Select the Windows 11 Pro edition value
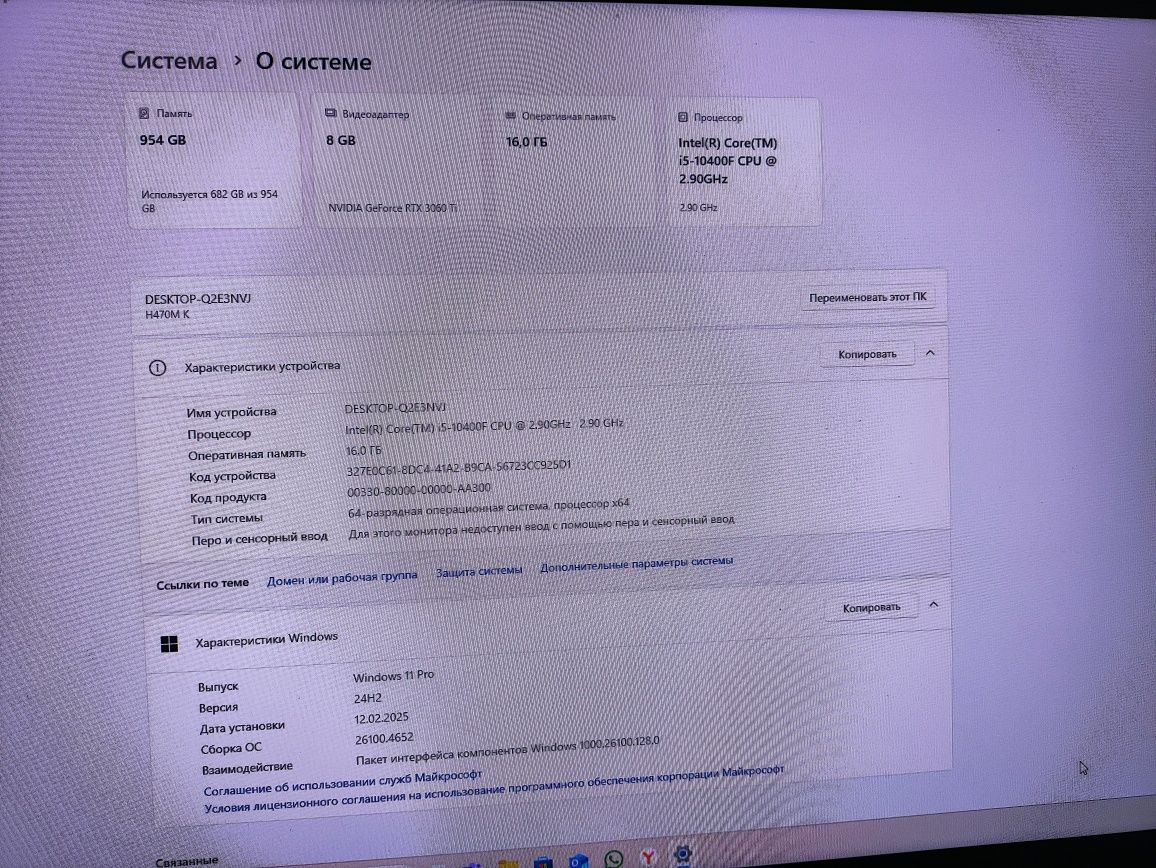The height and width of the screenshot is (868, 1156). [x=394, y=676]
